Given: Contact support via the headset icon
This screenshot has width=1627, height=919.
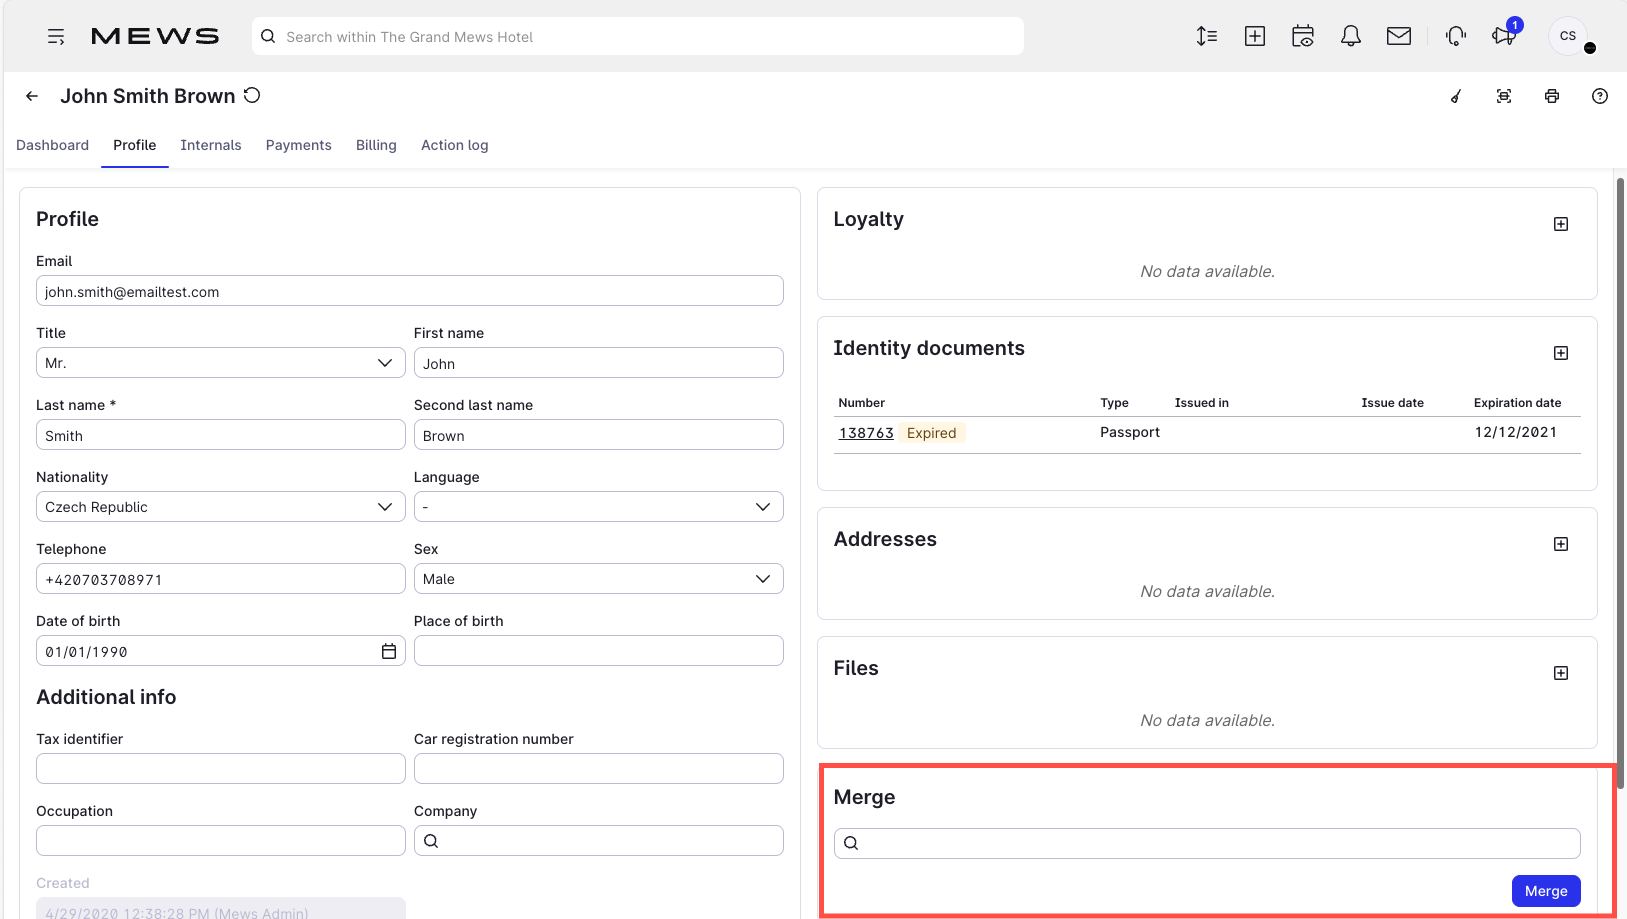Looking at the screenshot, I should point(1455,35).
